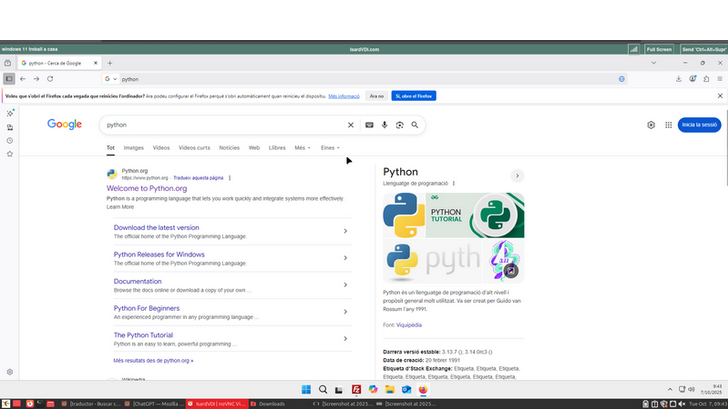
Task: Clear the search box with the X icon
Action: 350,125
